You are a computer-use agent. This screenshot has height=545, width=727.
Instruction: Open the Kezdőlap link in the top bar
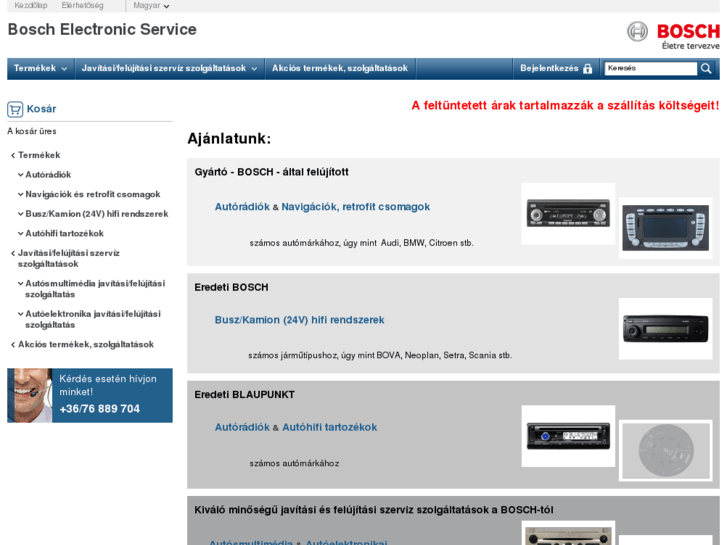(31, 6)
